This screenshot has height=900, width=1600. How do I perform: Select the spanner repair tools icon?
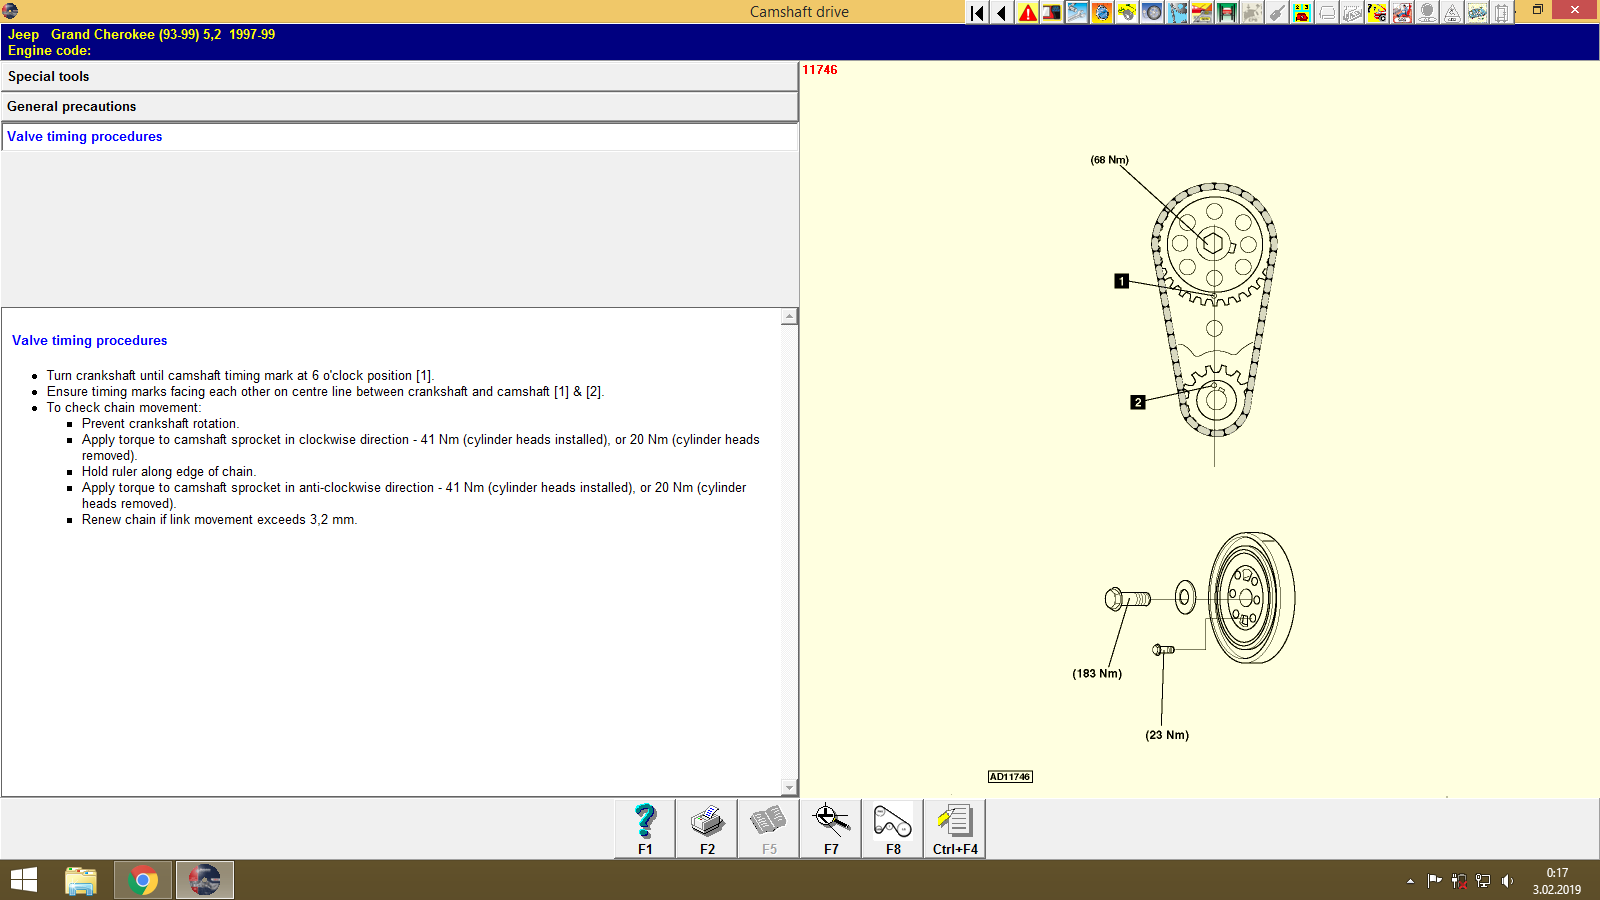tap(1077, 13)
